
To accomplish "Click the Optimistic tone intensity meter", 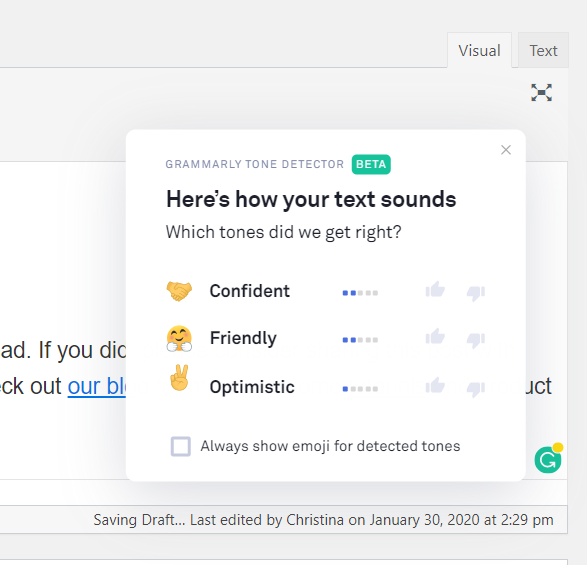I will coord(360,389).
